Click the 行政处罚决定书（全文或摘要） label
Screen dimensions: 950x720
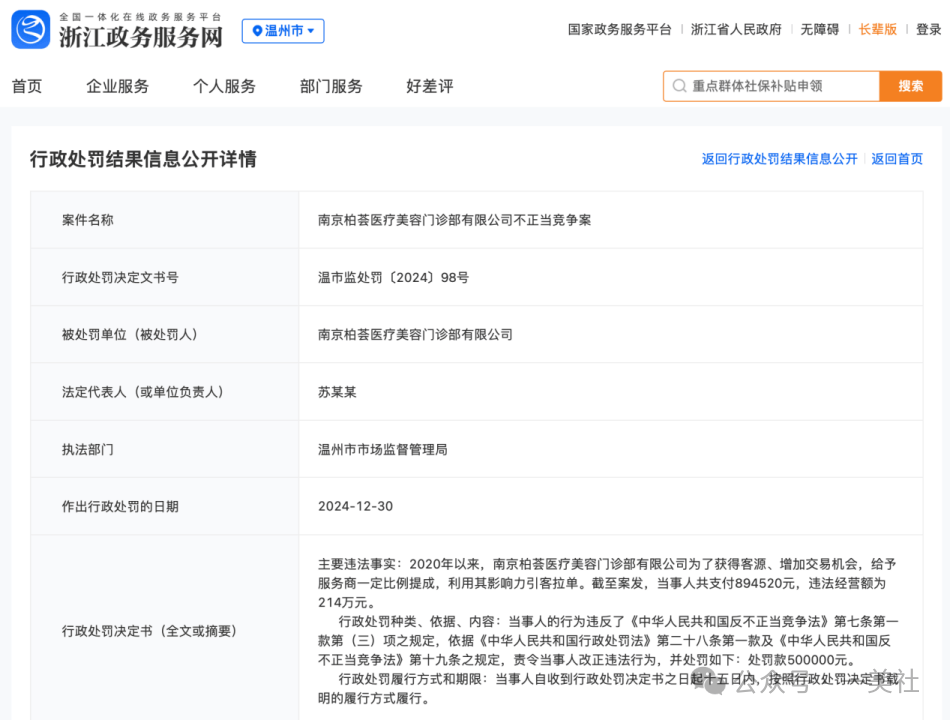tap(150, 631)
